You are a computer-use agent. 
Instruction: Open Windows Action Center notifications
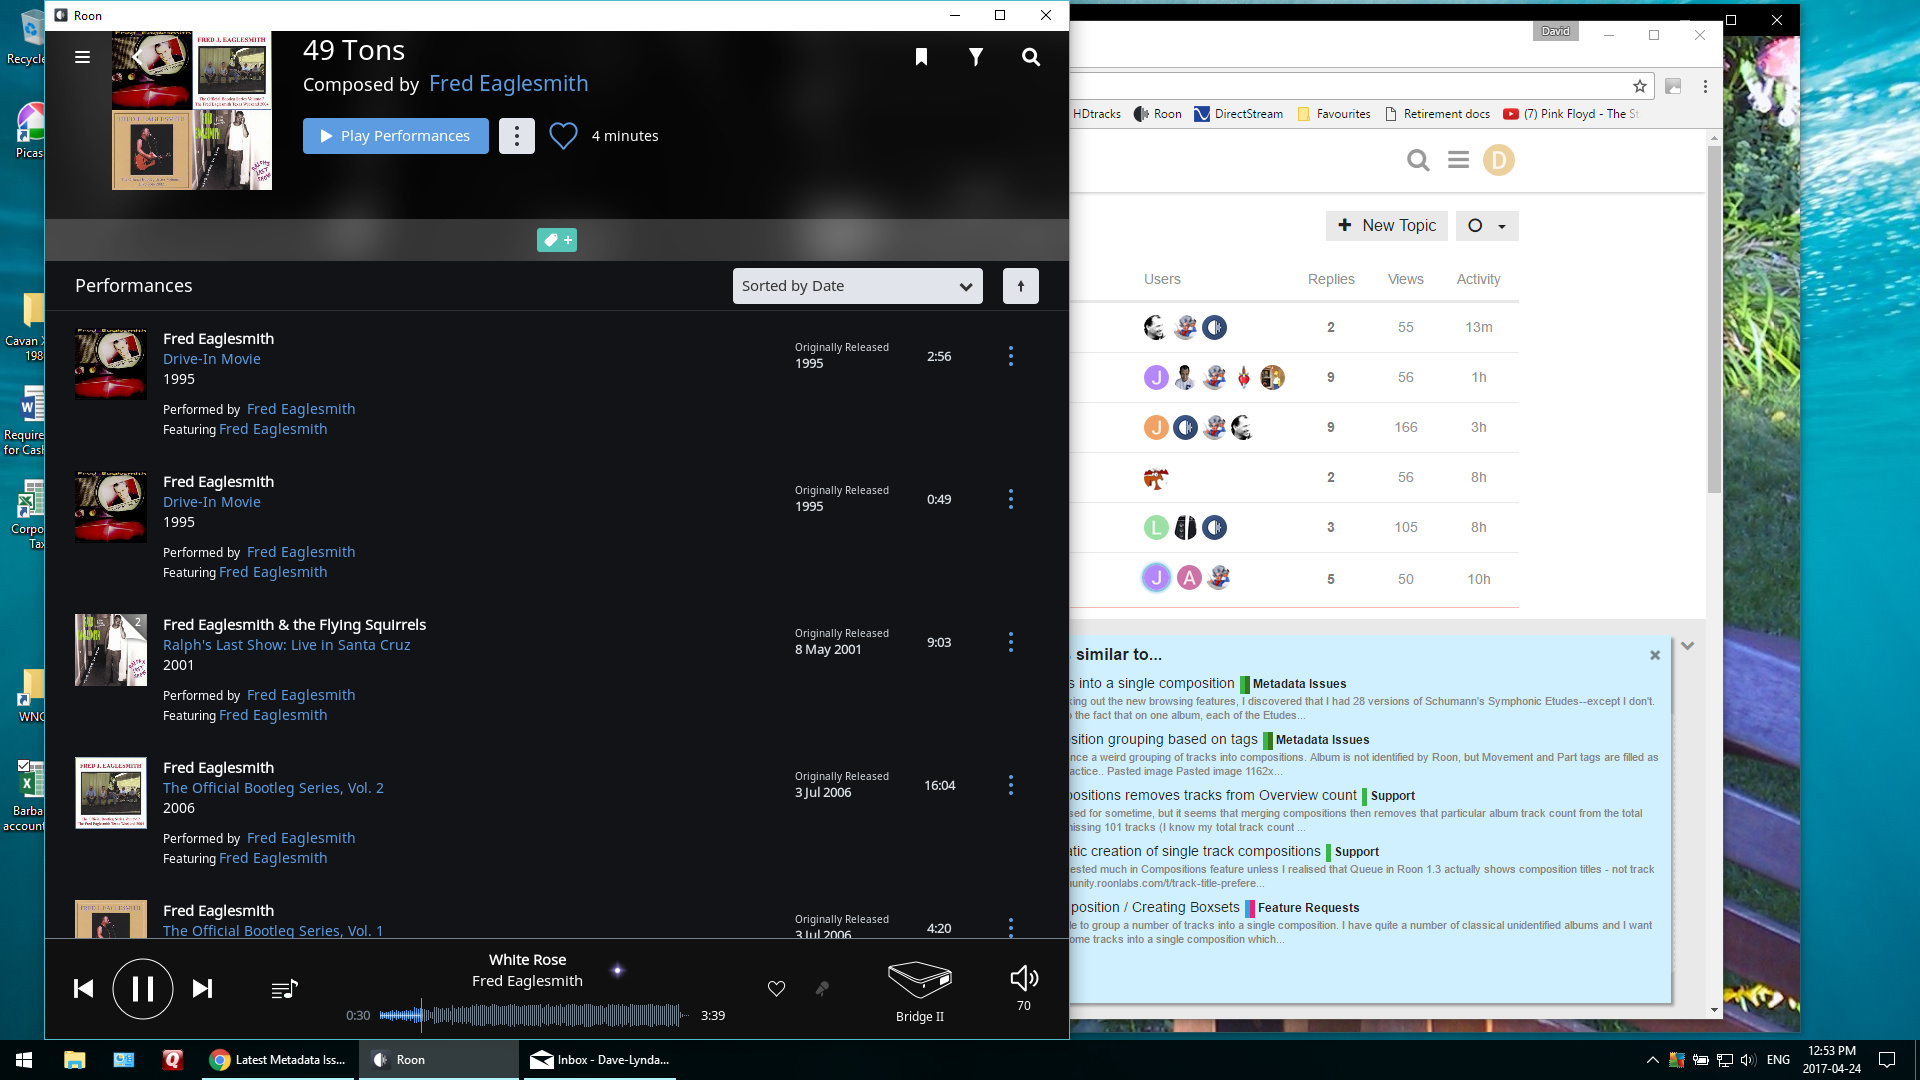click(x=1887, y=1060)
